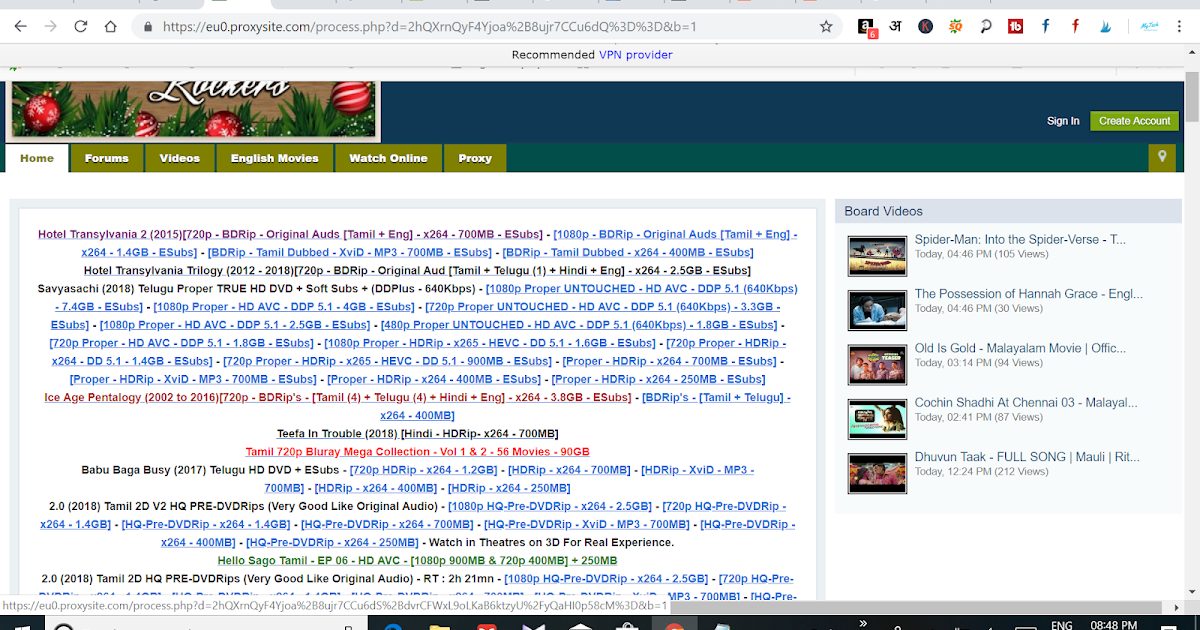Open The Possession of Hannah Grace title link
The width and height of the screenshot is (1200, 630).
pyautogui.click(x=1028, y=294)
